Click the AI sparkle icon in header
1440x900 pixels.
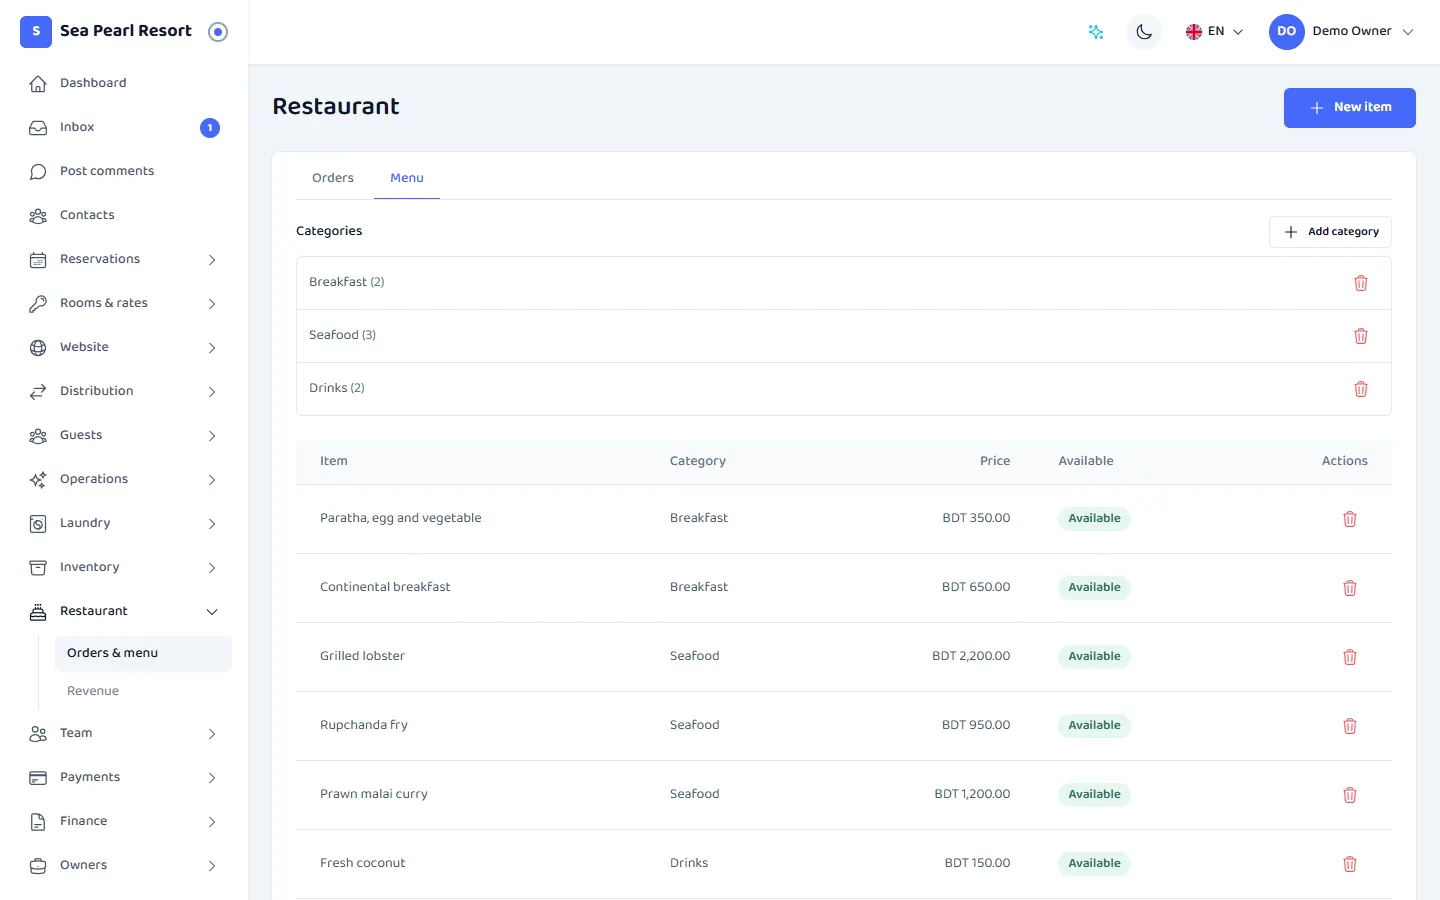pyautogui.click(x=1096, y=32)
